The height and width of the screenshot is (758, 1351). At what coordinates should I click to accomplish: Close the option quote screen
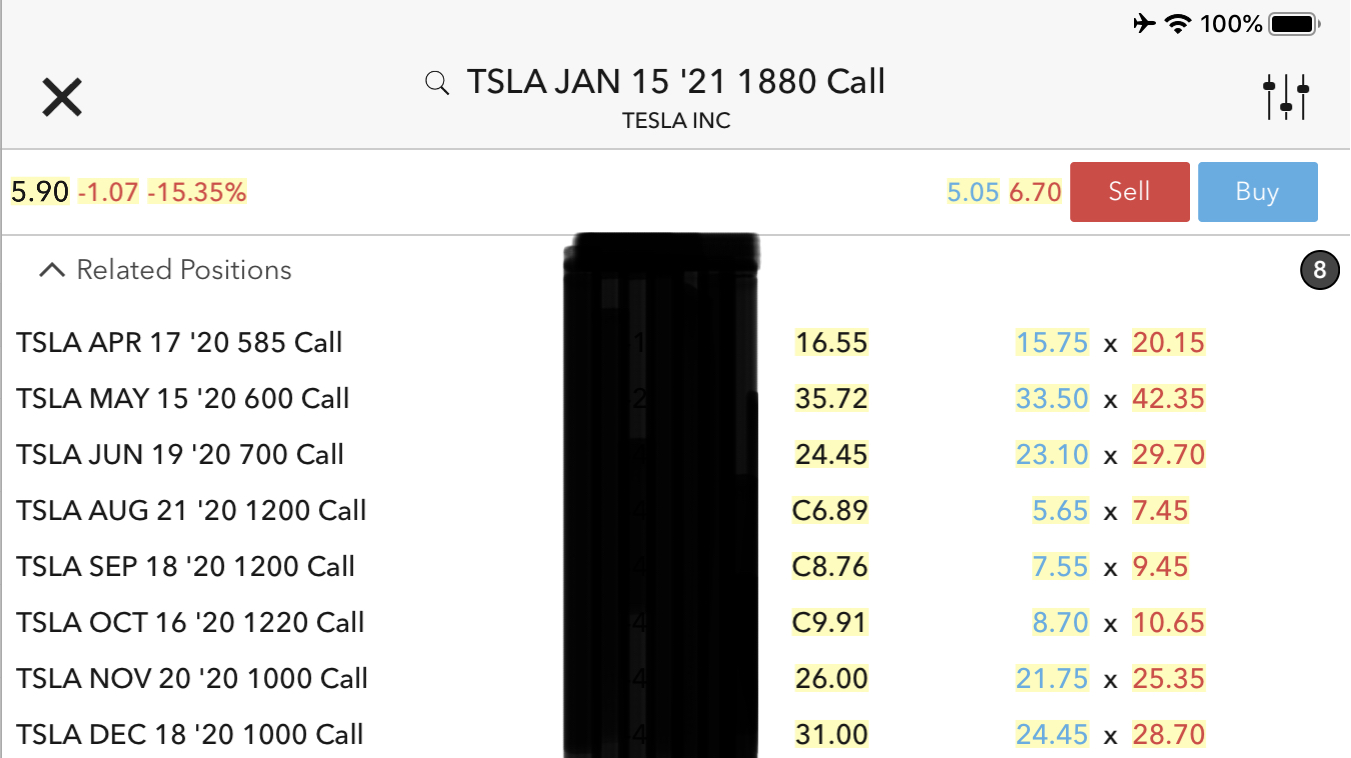[61, 98]
